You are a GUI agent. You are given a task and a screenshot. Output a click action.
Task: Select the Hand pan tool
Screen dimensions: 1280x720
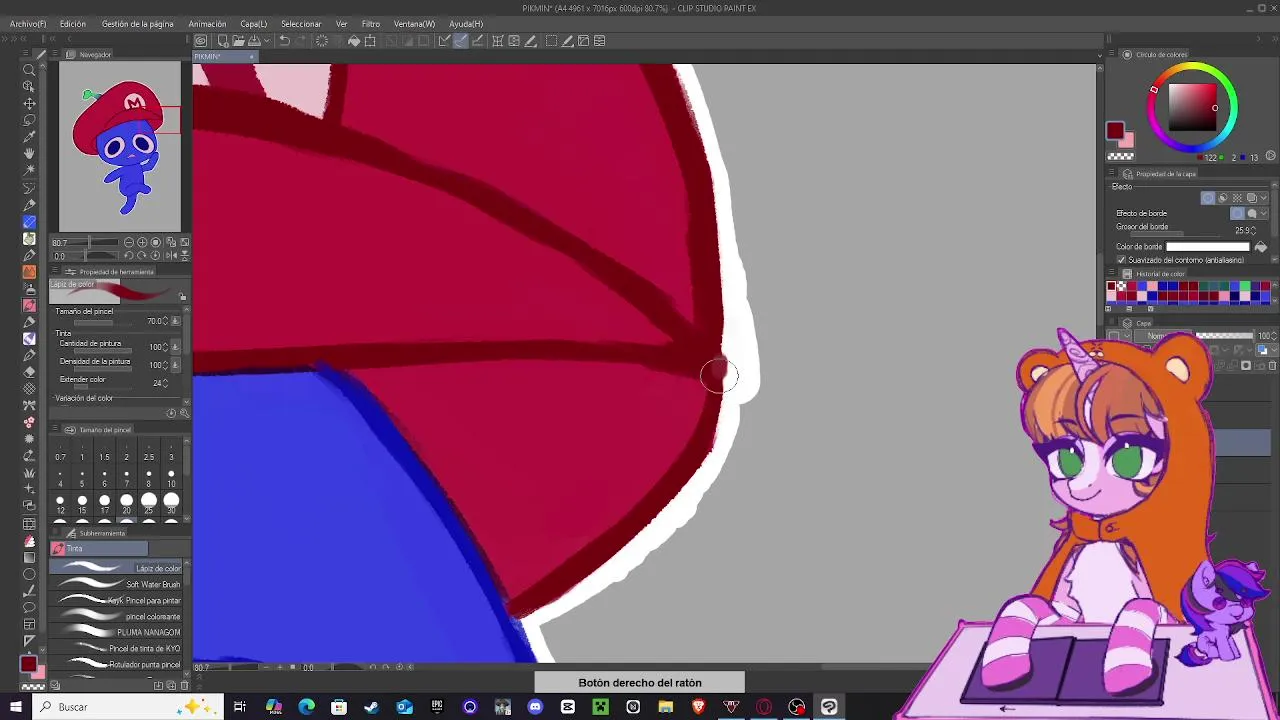coord(29,154)
